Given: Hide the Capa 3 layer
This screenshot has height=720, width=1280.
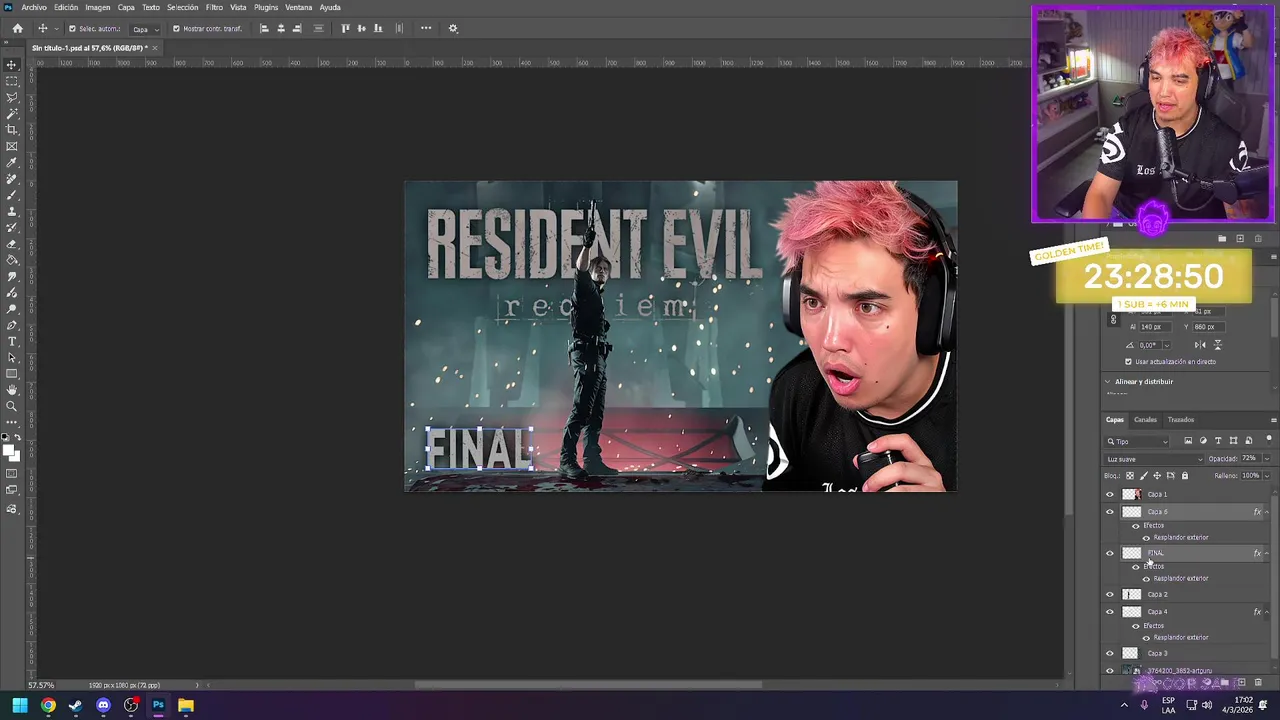Looking at the screenshot, I should tap(1109, 653).
